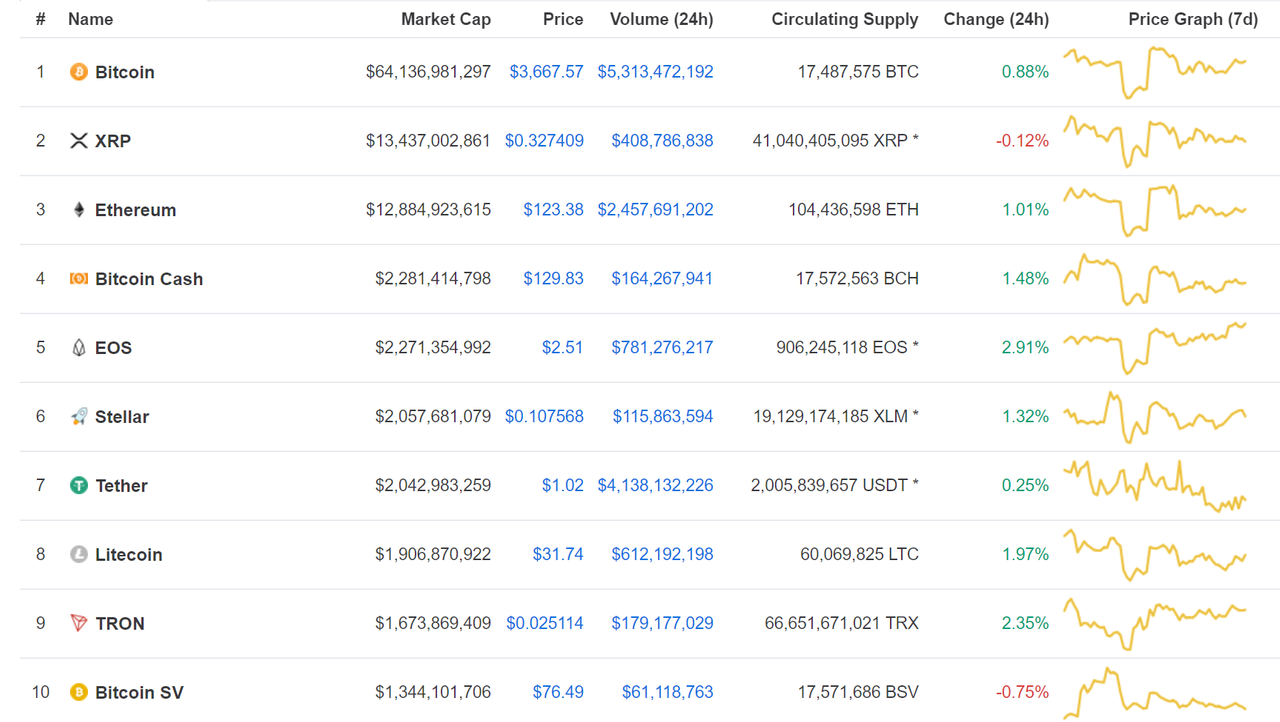Sort by Circulating Supply column header
Image resolution: width=1280 pixels, height=722 pixels.
point(844,19)
